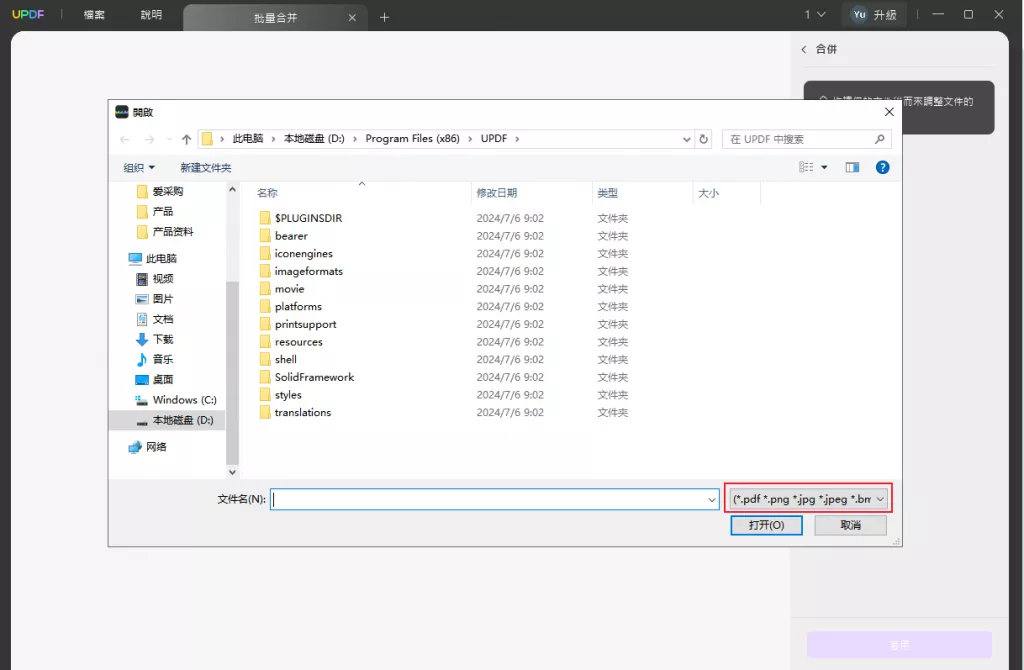This screenshot has height=670, width=1024.
Task: Click the UPDF logo in the title bar
Action: point(28,14)
